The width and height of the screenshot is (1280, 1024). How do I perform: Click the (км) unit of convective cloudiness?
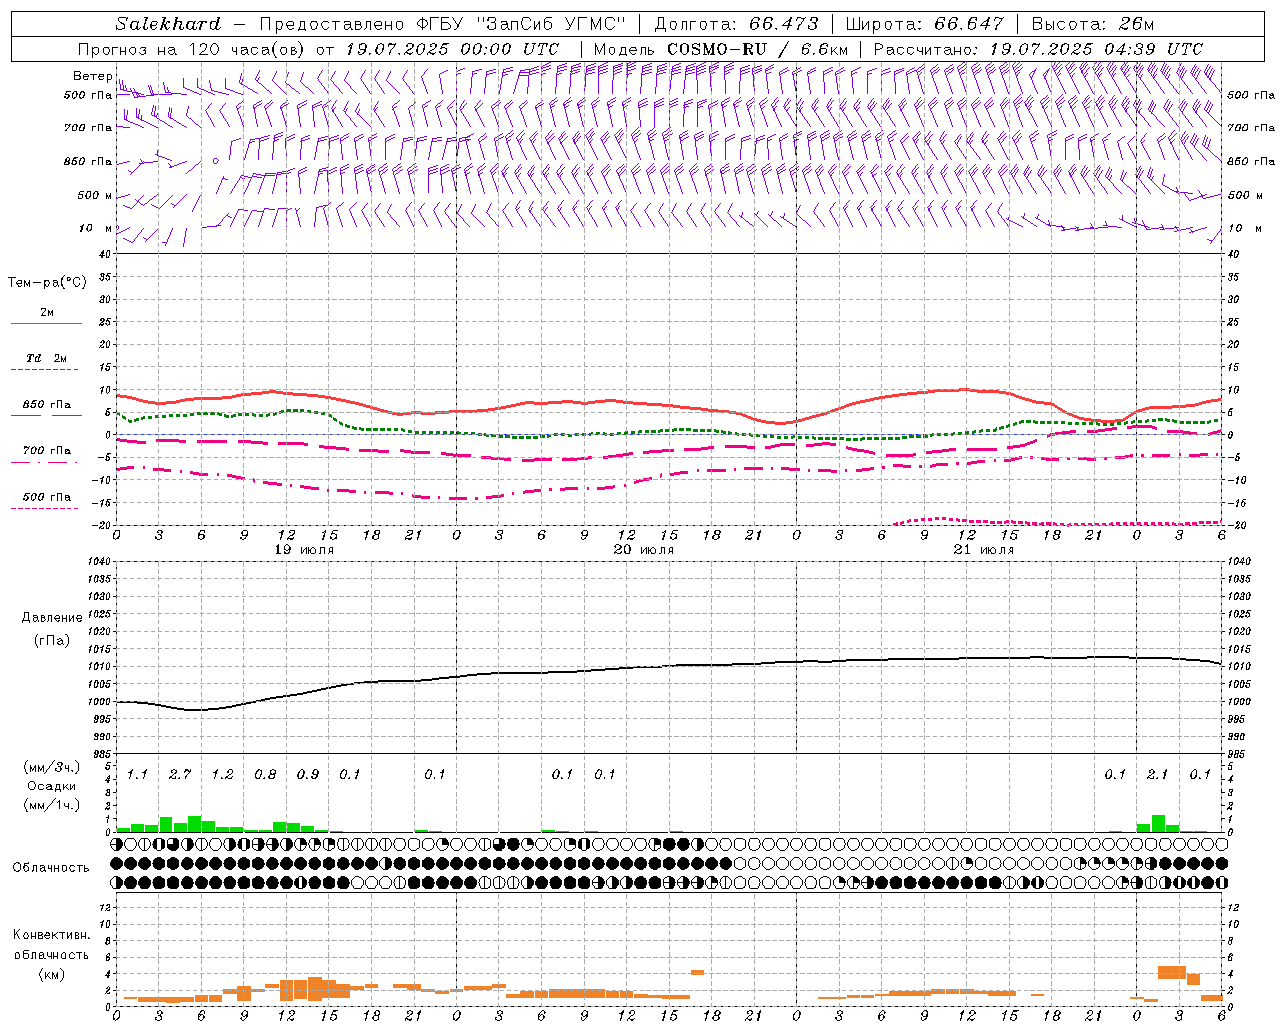coord(51,974)
